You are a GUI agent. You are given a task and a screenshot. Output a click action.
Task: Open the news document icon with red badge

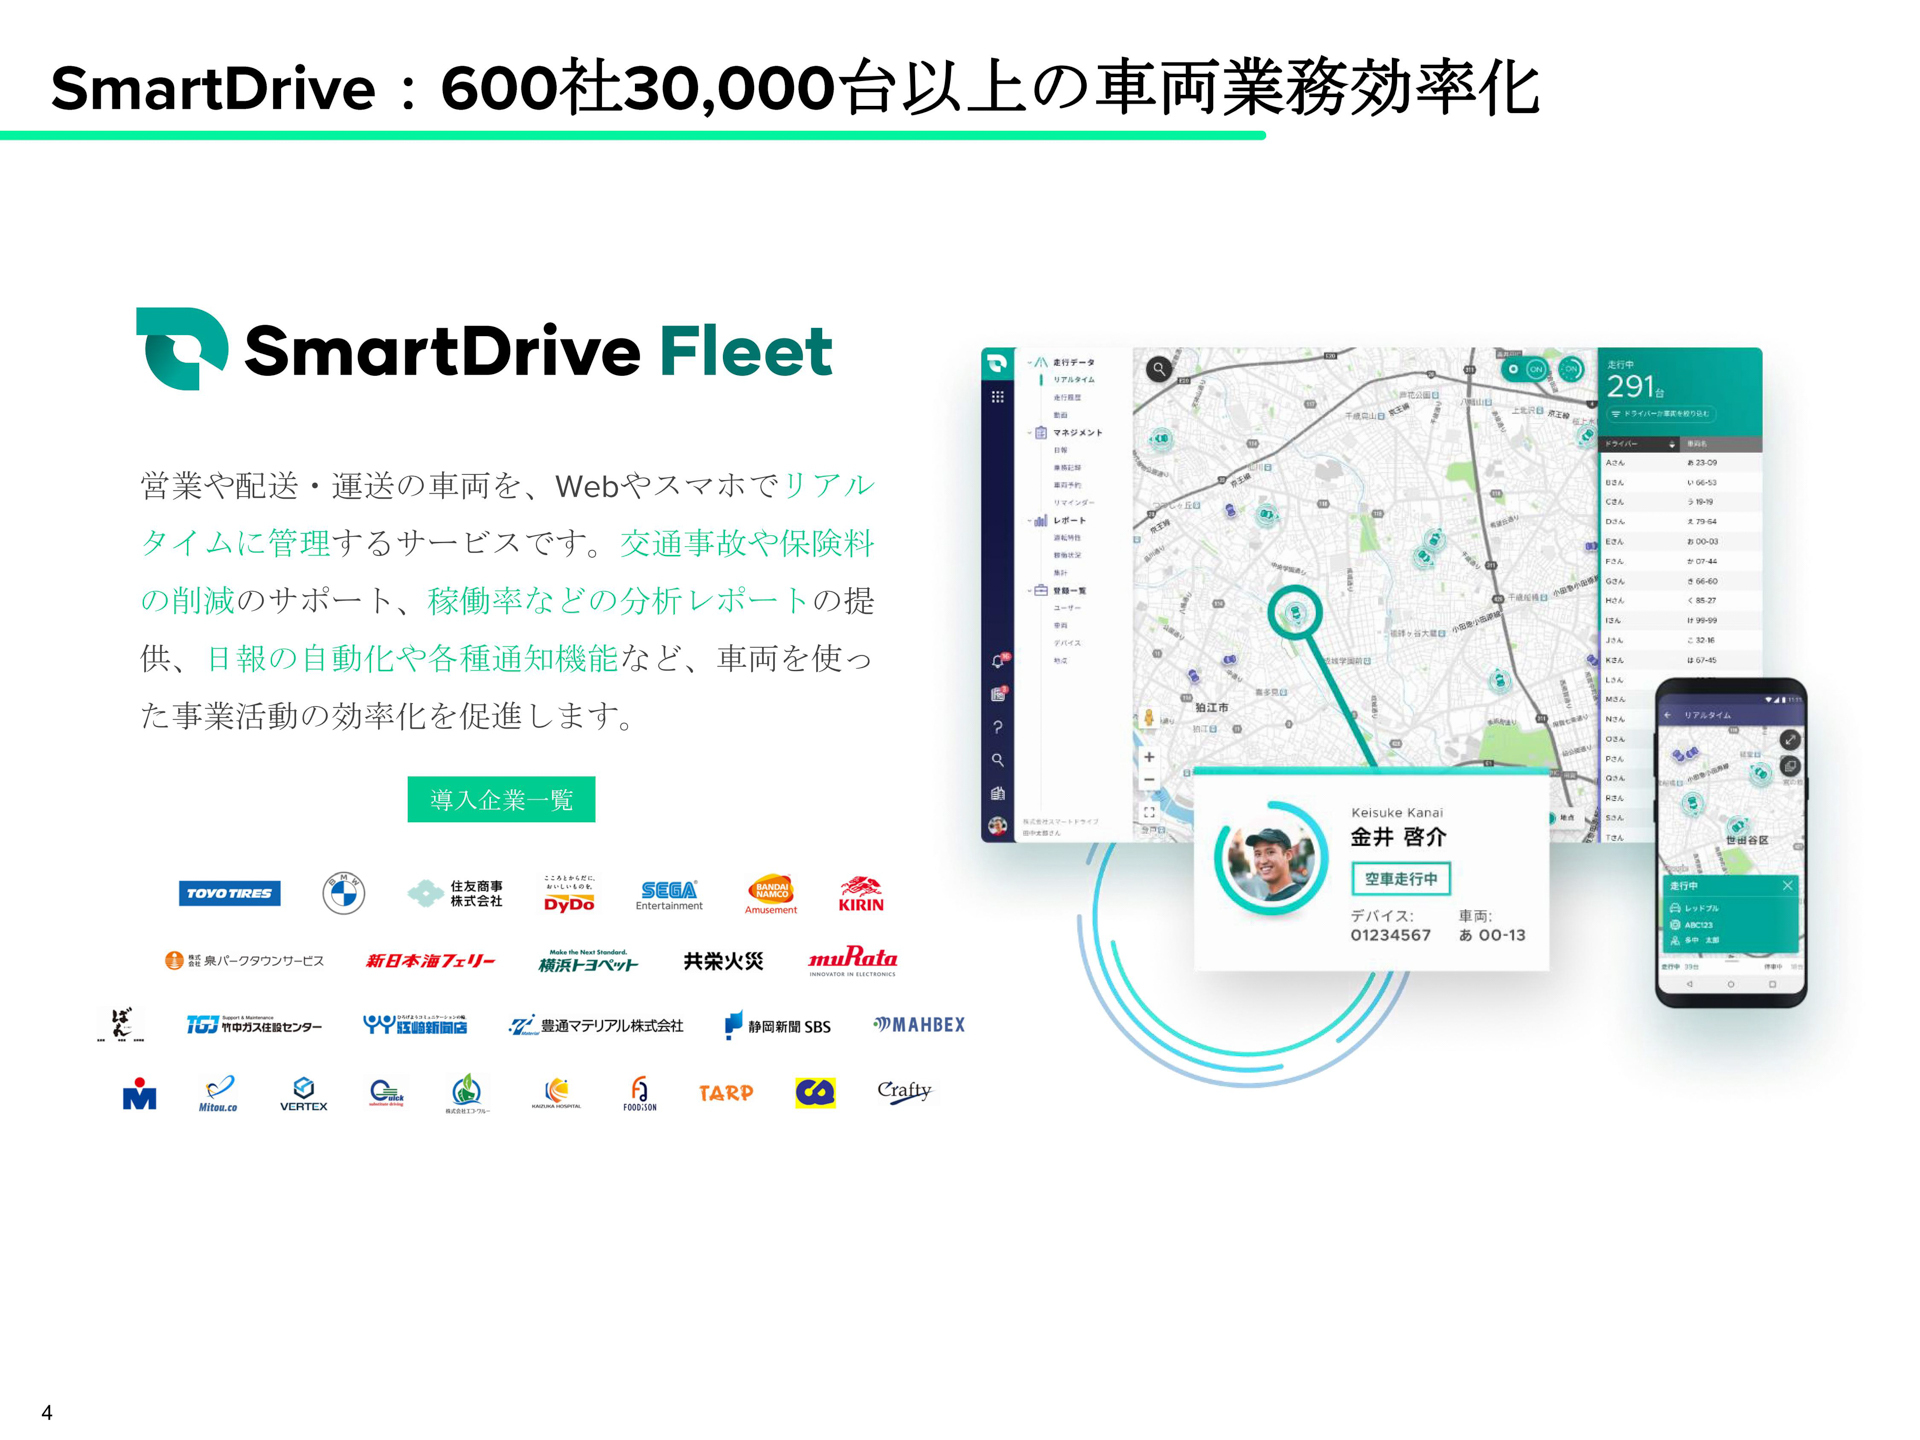click(x=997, y=694)
